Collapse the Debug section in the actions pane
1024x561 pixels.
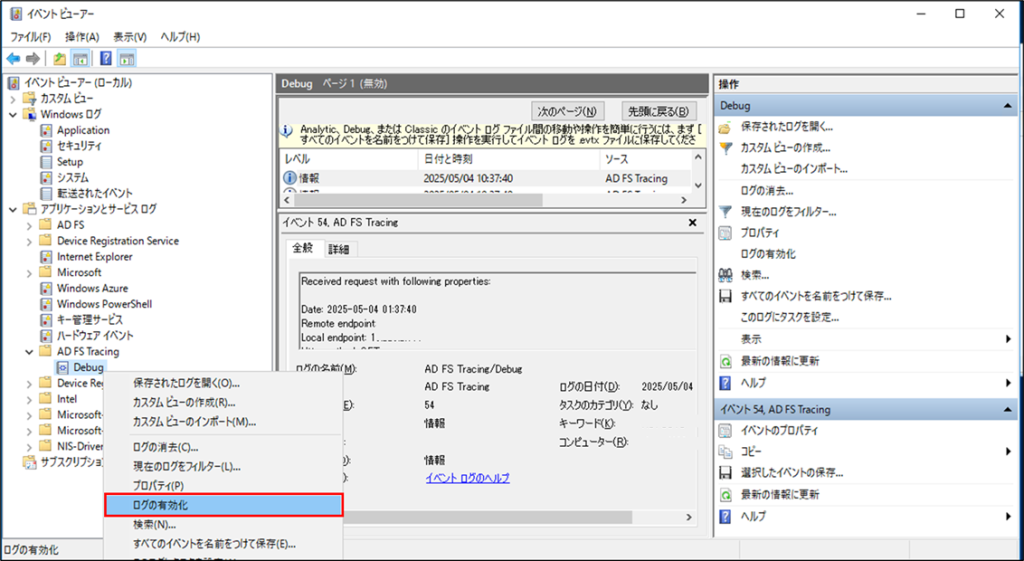click(1007, 106)
